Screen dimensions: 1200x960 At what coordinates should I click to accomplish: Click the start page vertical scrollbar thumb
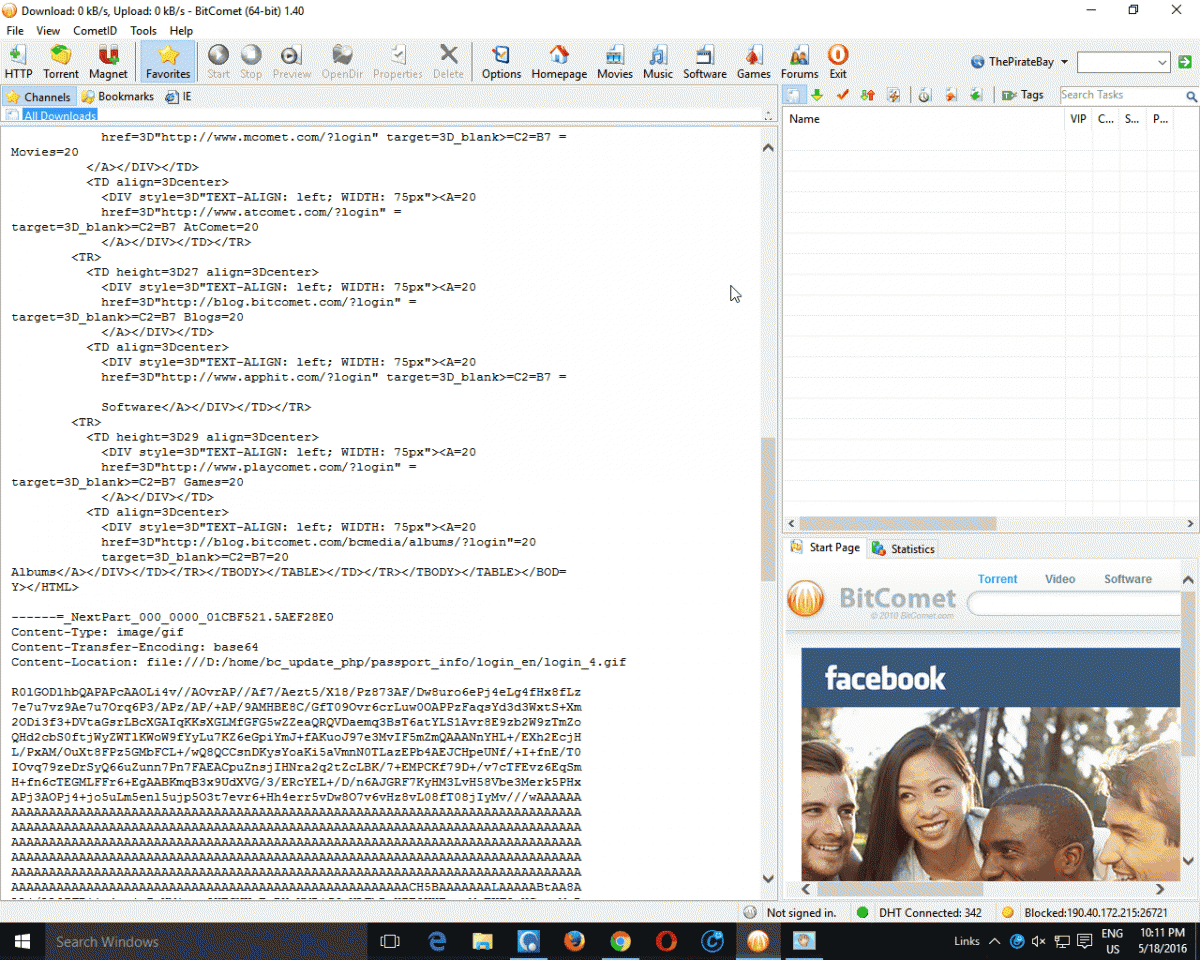point(1188,675)
